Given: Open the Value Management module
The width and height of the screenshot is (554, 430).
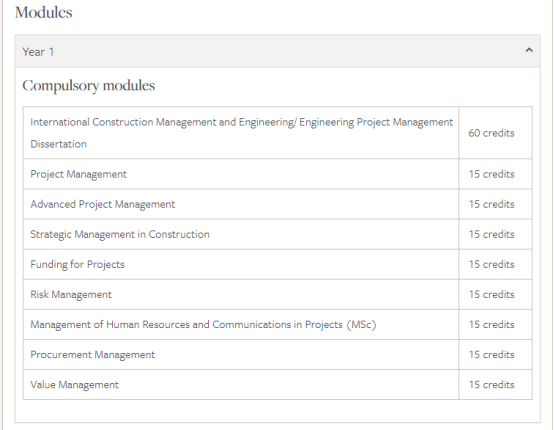Looking at the screenshot, I should click(x=75, y=384).
